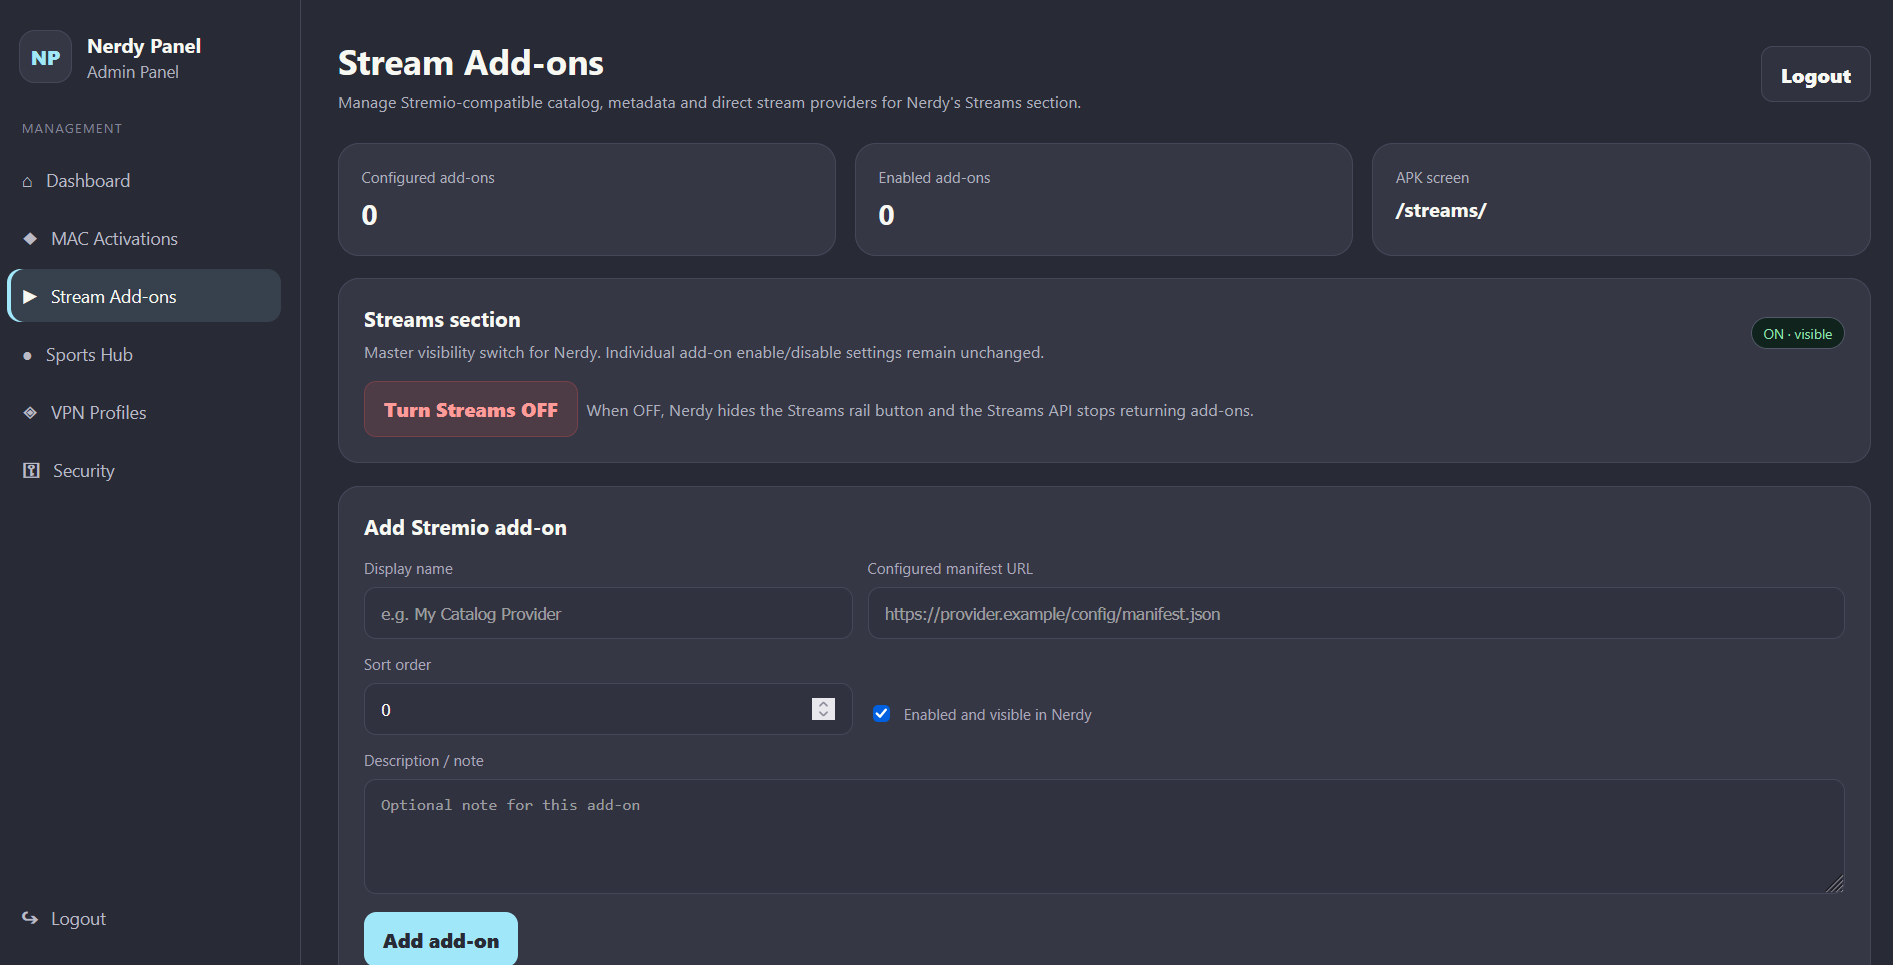Click the NP logo badge

click(45, 57)
